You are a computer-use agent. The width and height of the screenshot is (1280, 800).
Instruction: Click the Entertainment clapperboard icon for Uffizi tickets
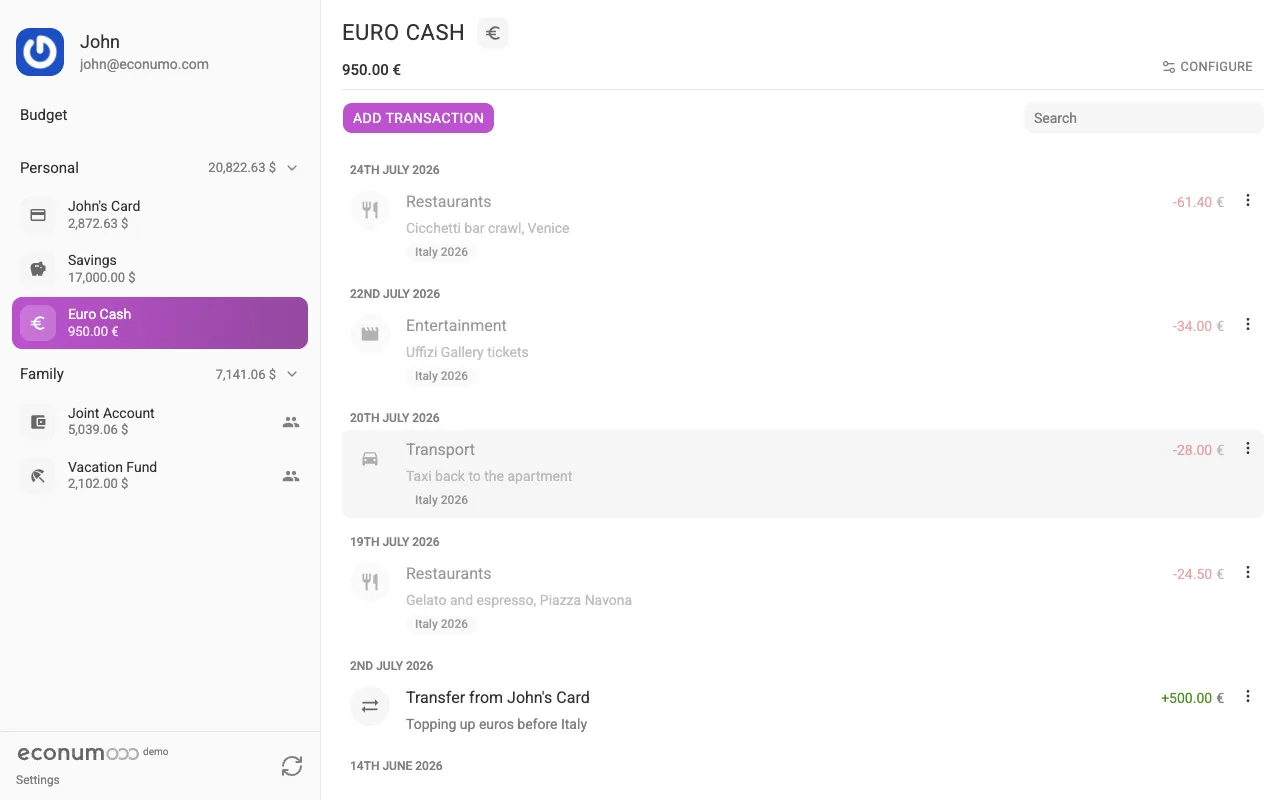tap(370, 334)
